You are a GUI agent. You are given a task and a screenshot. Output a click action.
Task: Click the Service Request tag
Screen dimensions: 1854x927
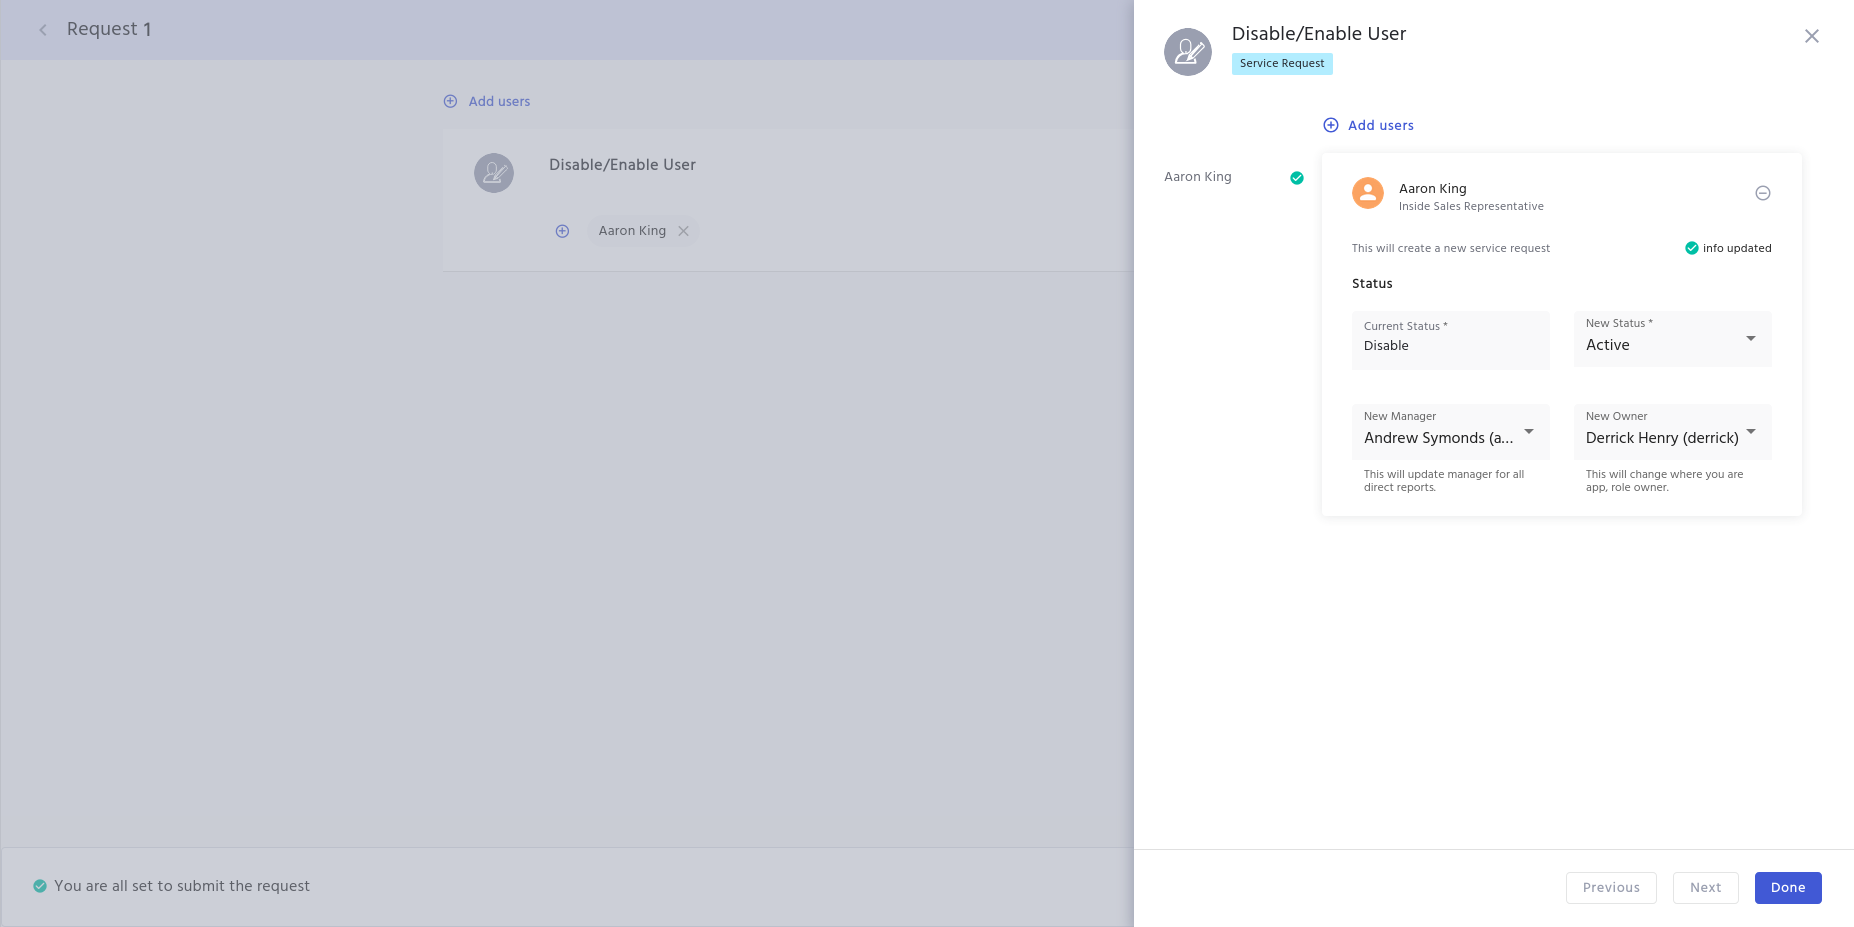click(1282, 63)
